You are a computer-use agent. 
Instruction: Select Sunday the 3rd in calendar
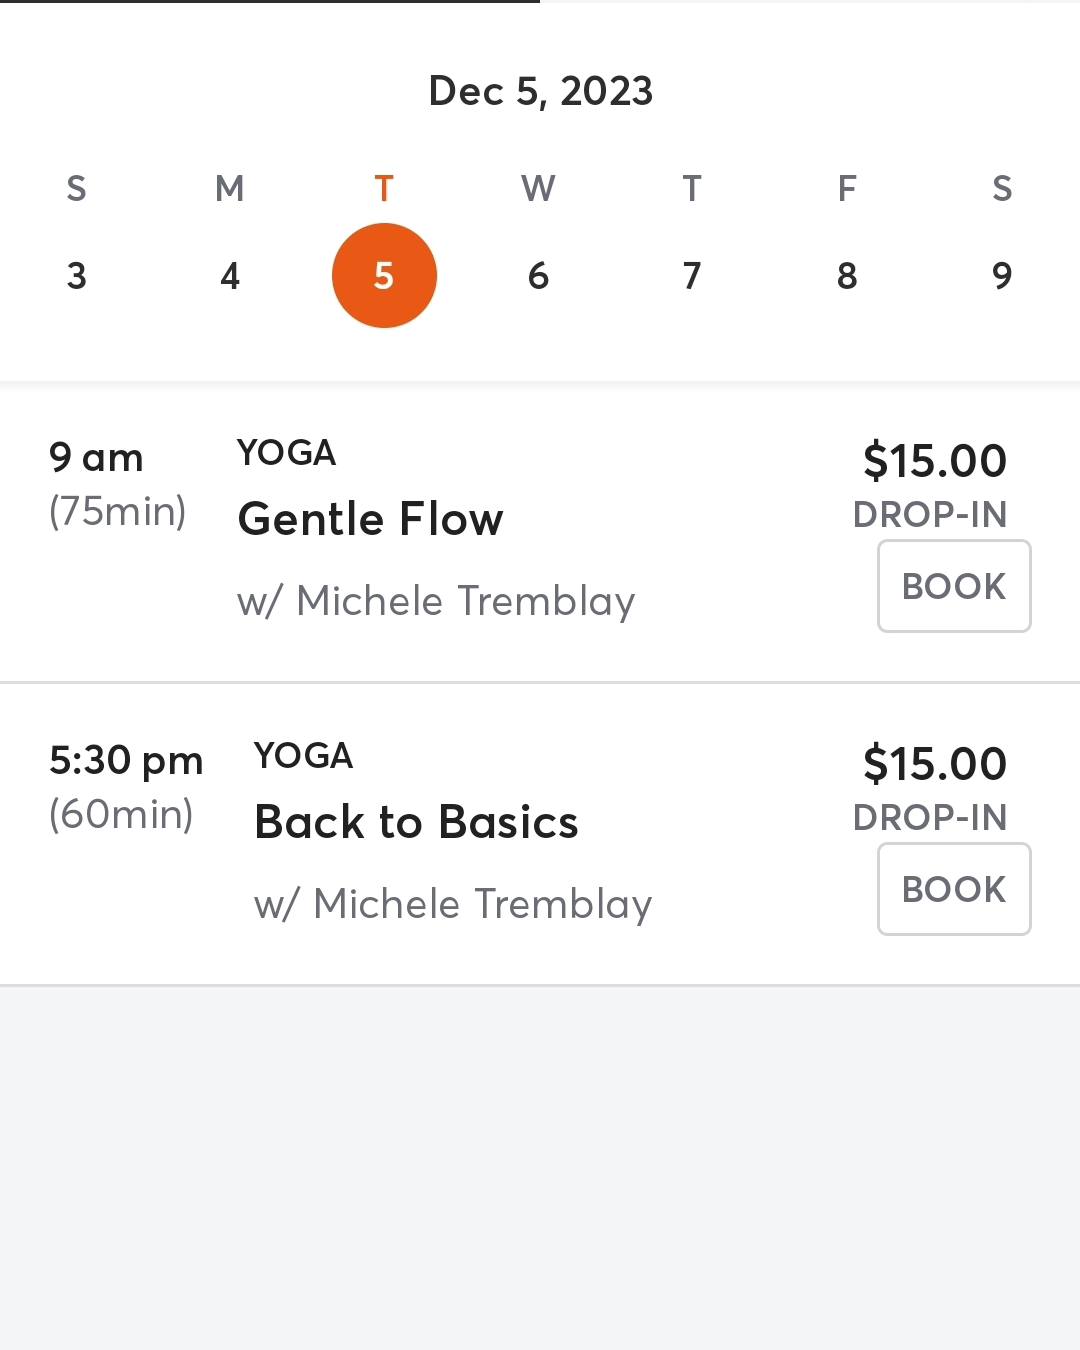click(x=76, y=275)
